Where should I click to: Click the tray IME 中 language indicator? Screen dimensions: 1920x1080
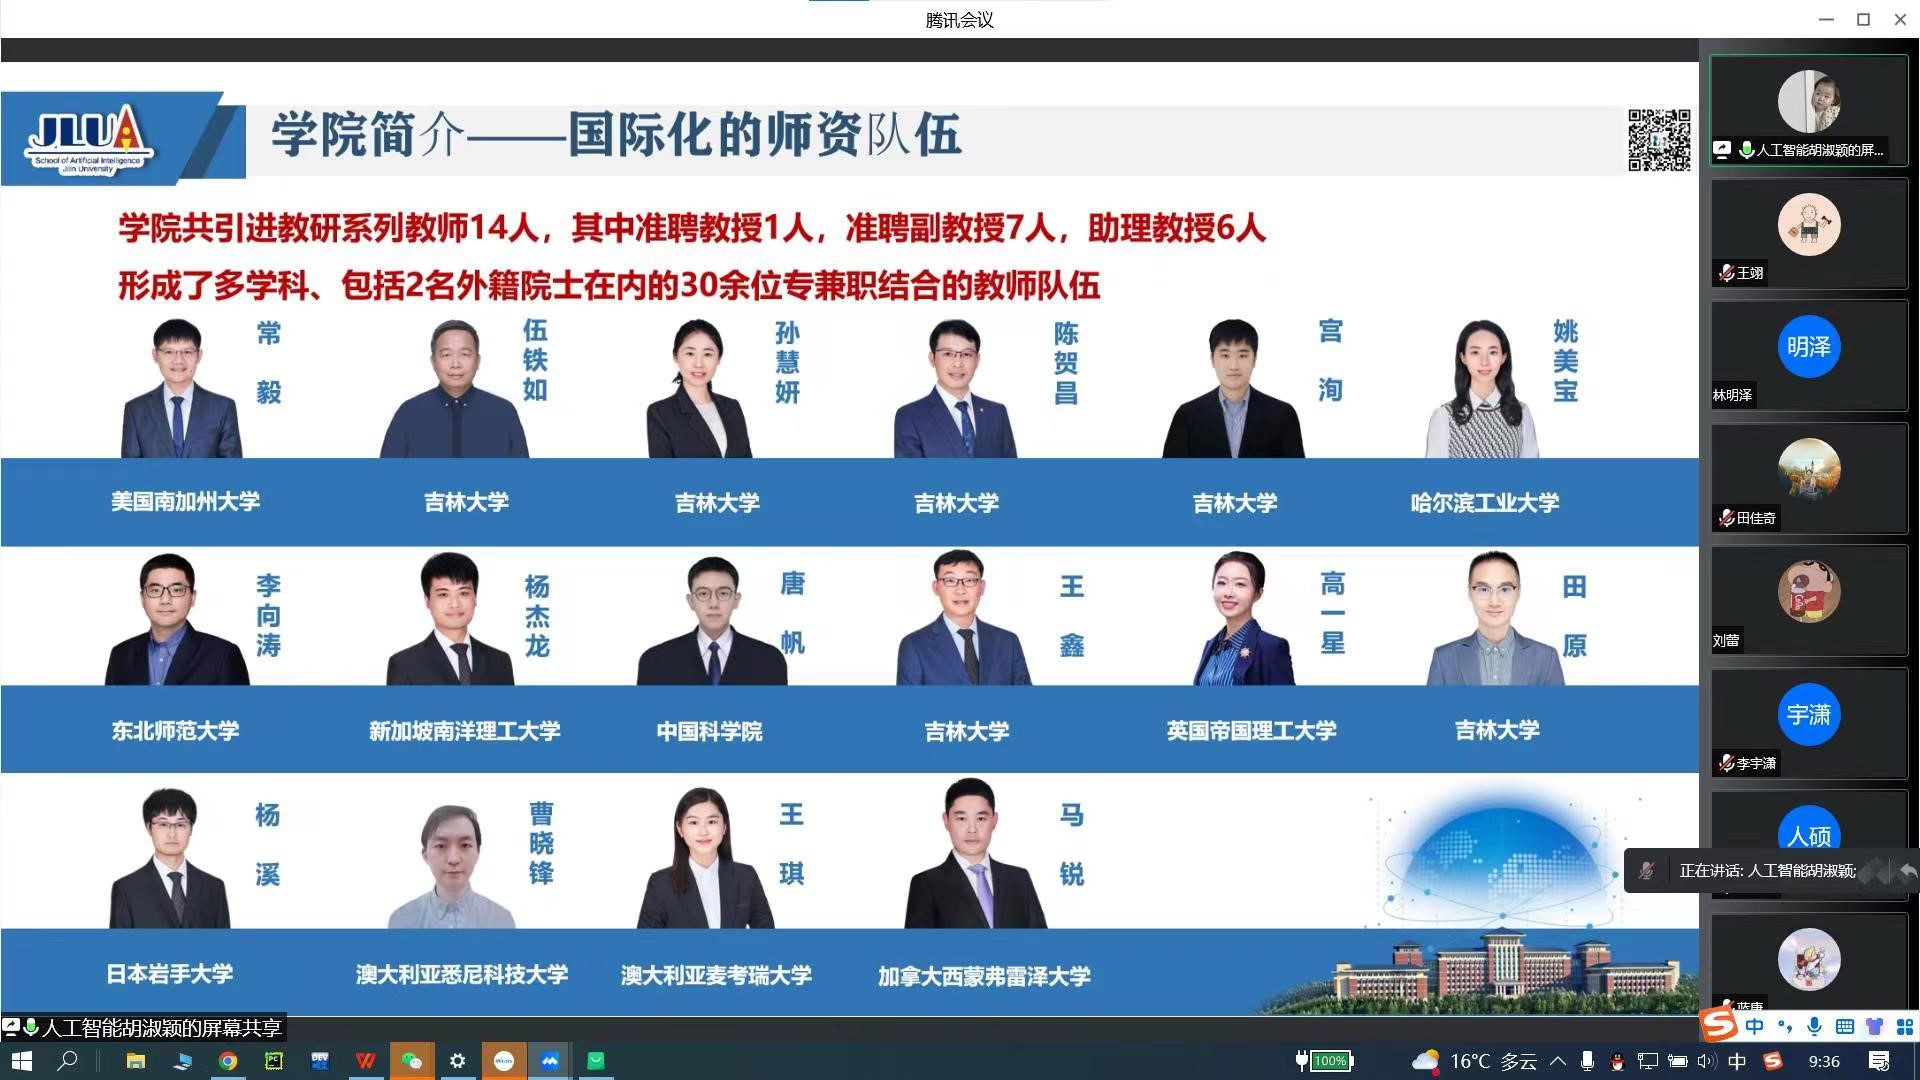[1737, 1061]
